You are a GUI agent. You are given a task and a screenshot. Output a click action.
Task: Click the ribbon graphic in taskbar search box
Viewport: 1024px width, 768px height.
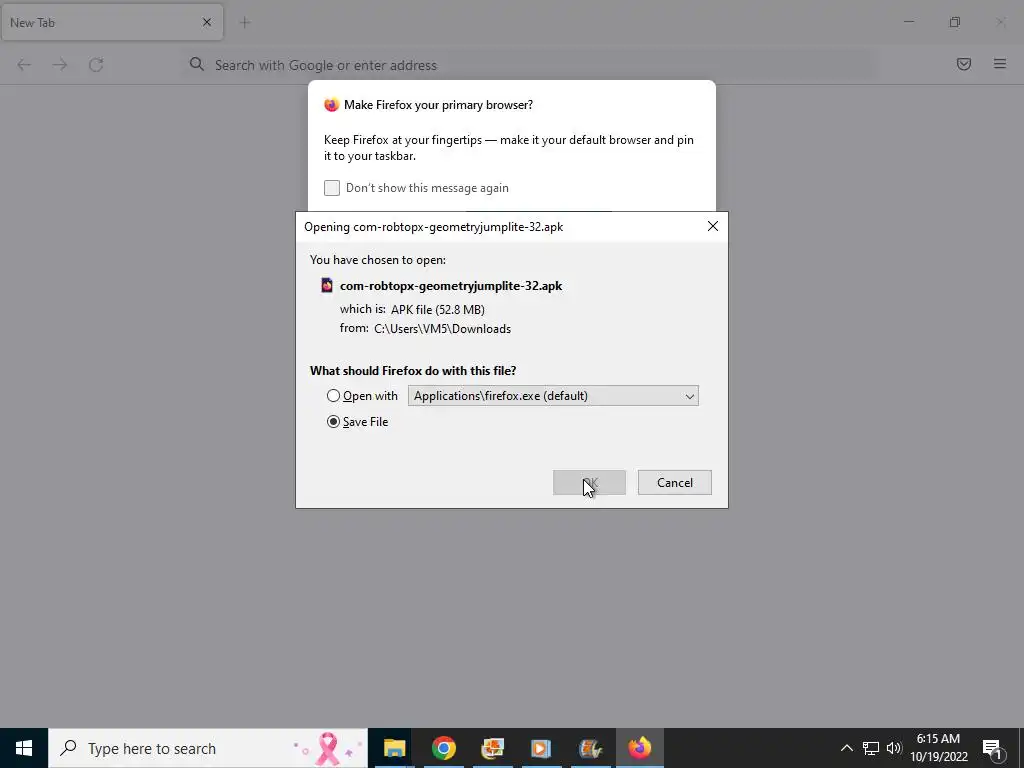pyautogui.click(x=327, y=748)
